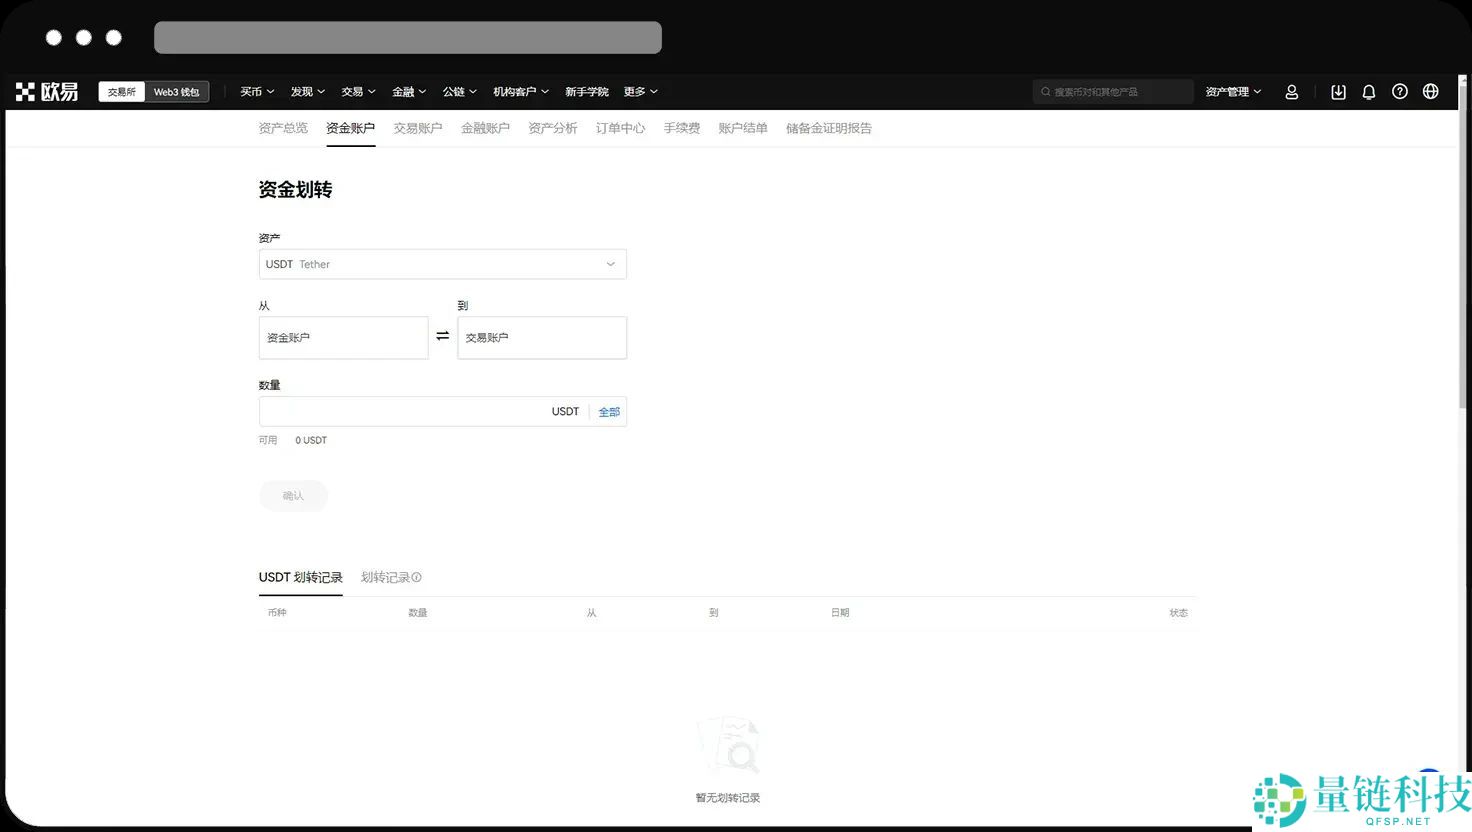1472x832 pixels.
Task: Click the swap direction arrows between accounts
Action: coord(443,337)
